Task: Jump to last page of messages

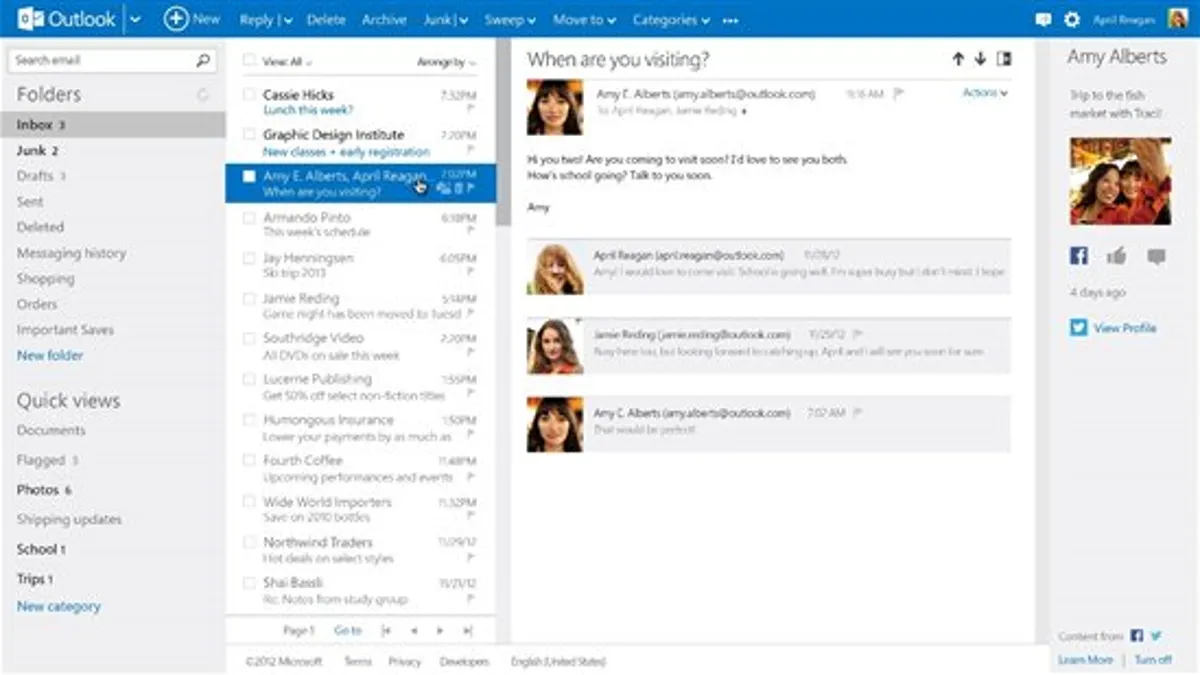Action: click(x=467, y=631)
